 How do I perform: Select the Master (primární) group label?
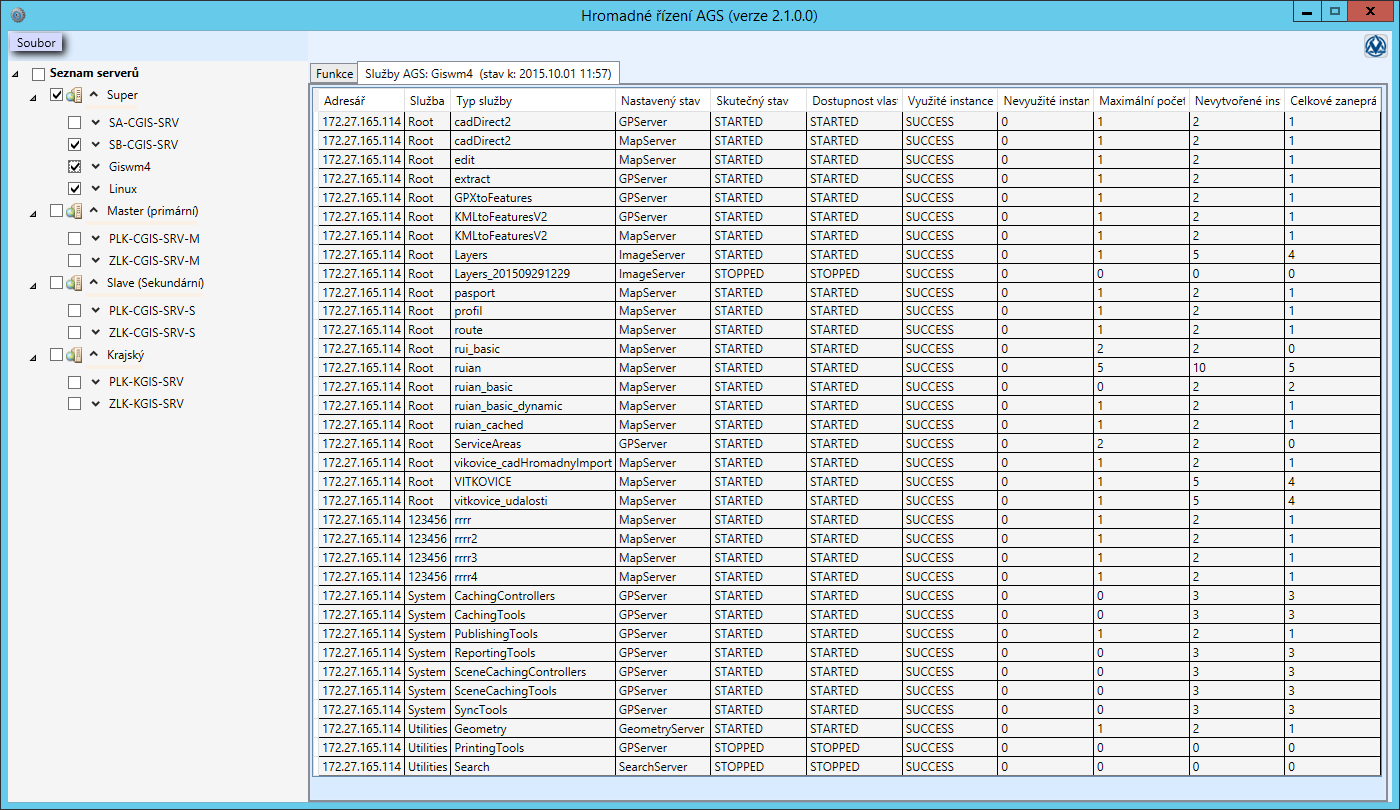pyautogui.click(x=153, y=211)
